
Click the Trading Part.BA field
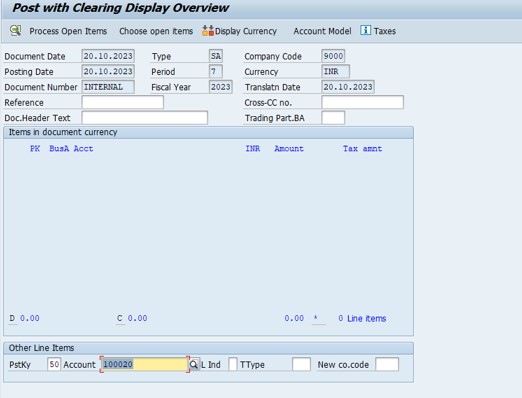333,118
